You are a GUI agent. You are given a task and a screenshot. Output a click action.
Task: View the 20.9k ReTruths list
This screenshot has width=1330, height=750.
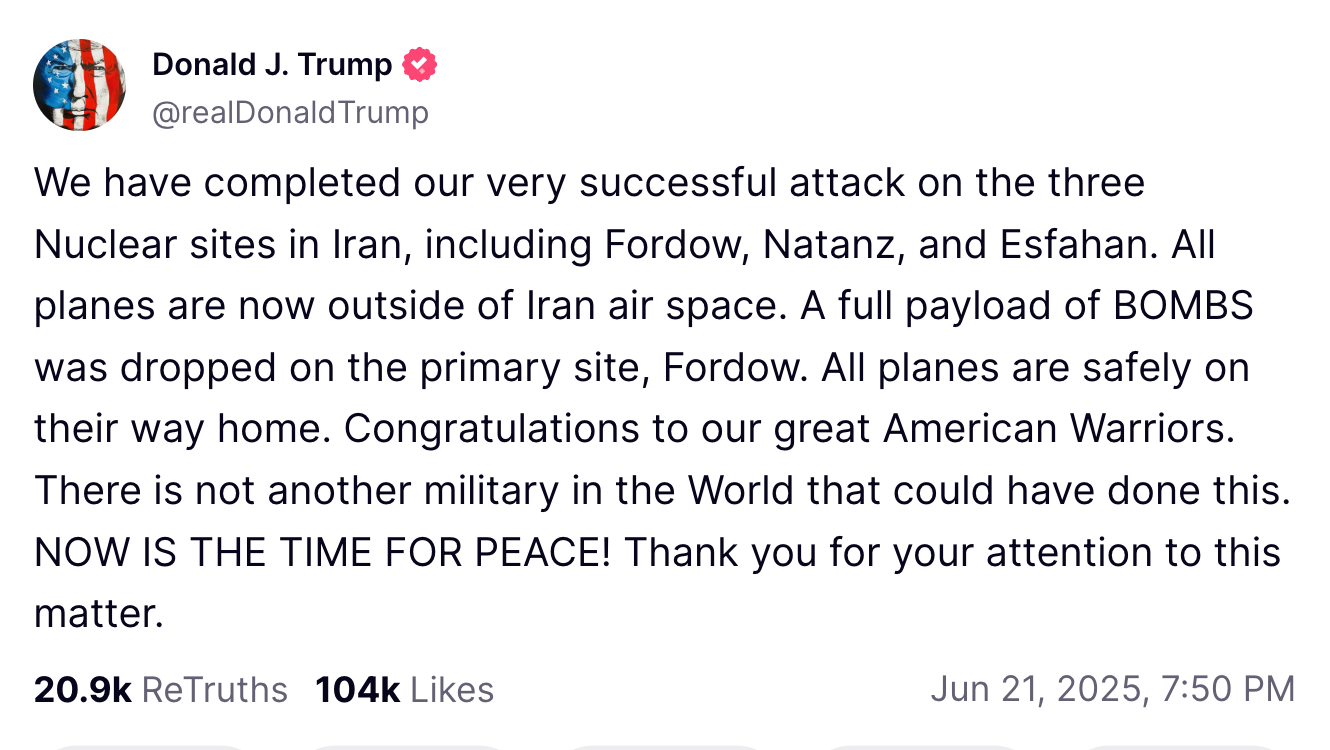click(x=161, y=690)
